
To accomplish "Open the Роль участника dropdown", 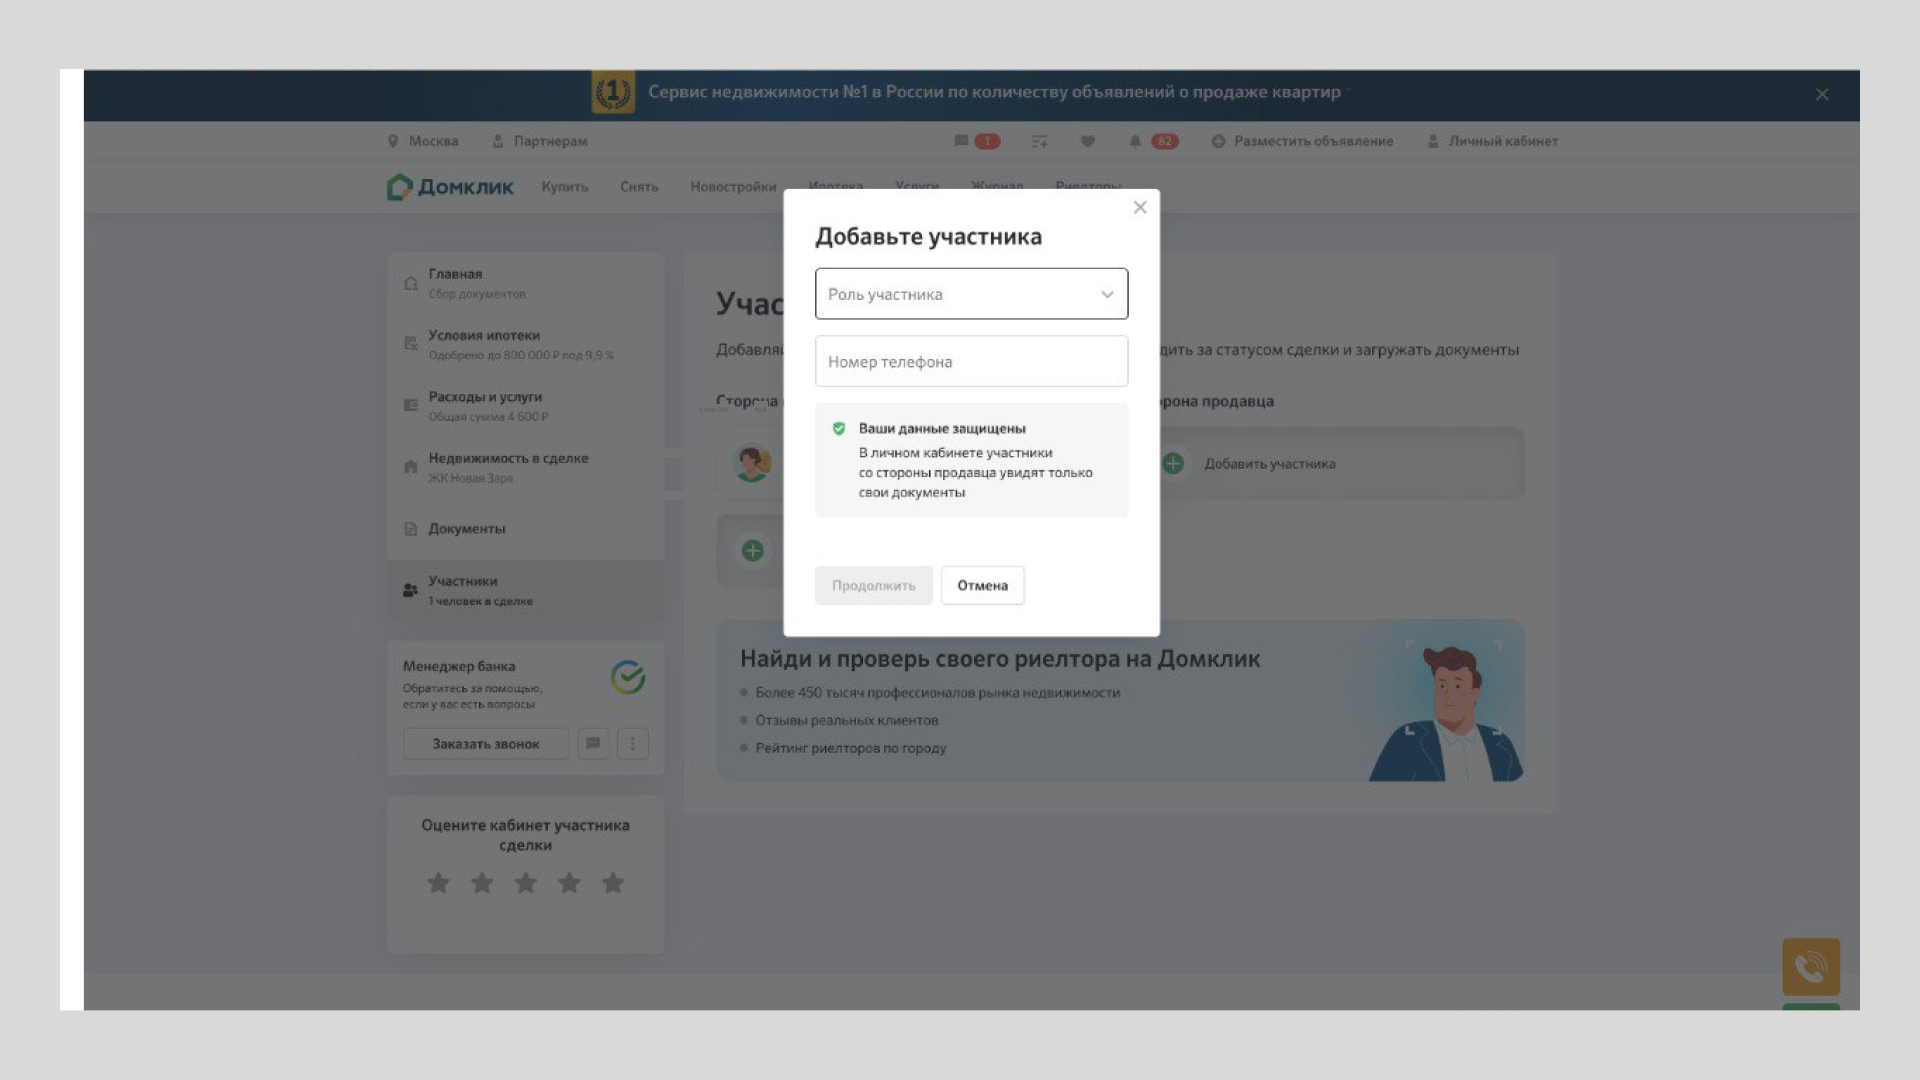I will (x=971, y=293).
